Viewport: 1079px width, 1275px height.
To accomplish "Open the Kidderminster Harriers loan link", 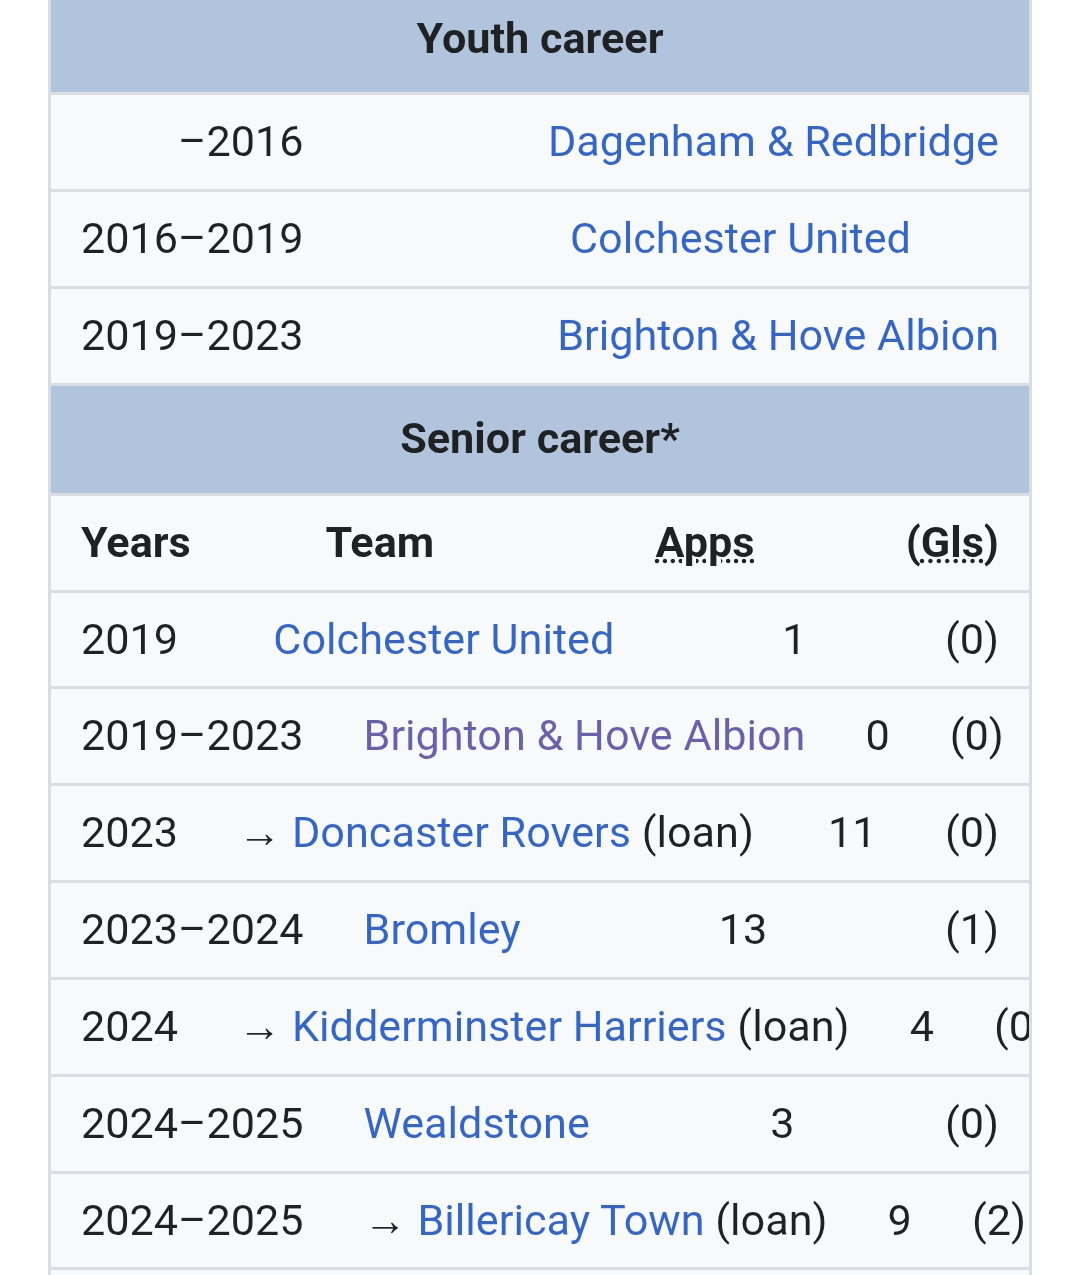I will 509,1027.
